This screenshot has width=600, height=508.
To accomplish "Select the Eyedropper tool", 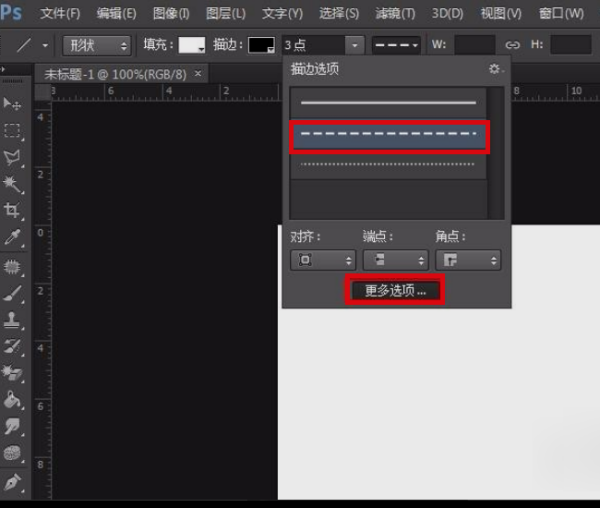I will click(12, 237).
